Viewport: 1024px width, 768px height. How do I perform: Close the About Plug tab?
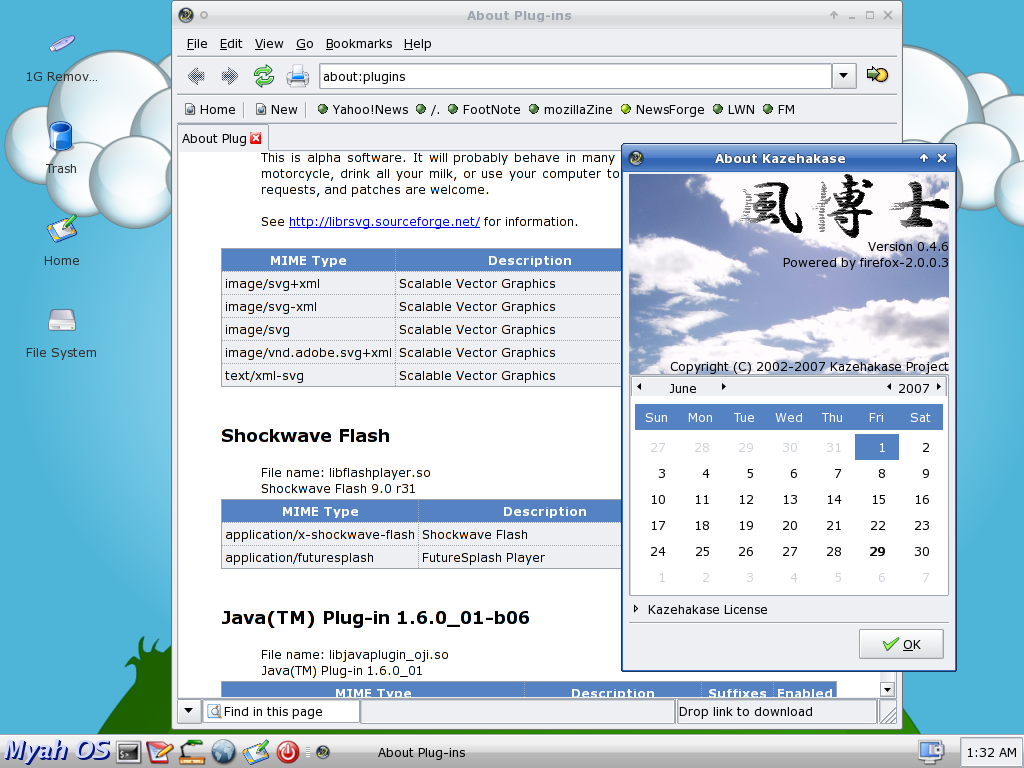pyautogui.click(x=255, y=138)
